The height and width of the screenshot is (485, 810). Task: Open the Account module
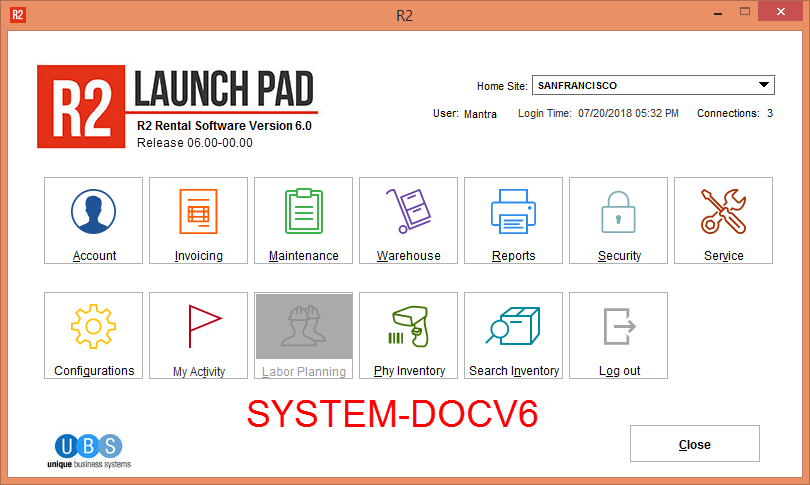point(94,221)
